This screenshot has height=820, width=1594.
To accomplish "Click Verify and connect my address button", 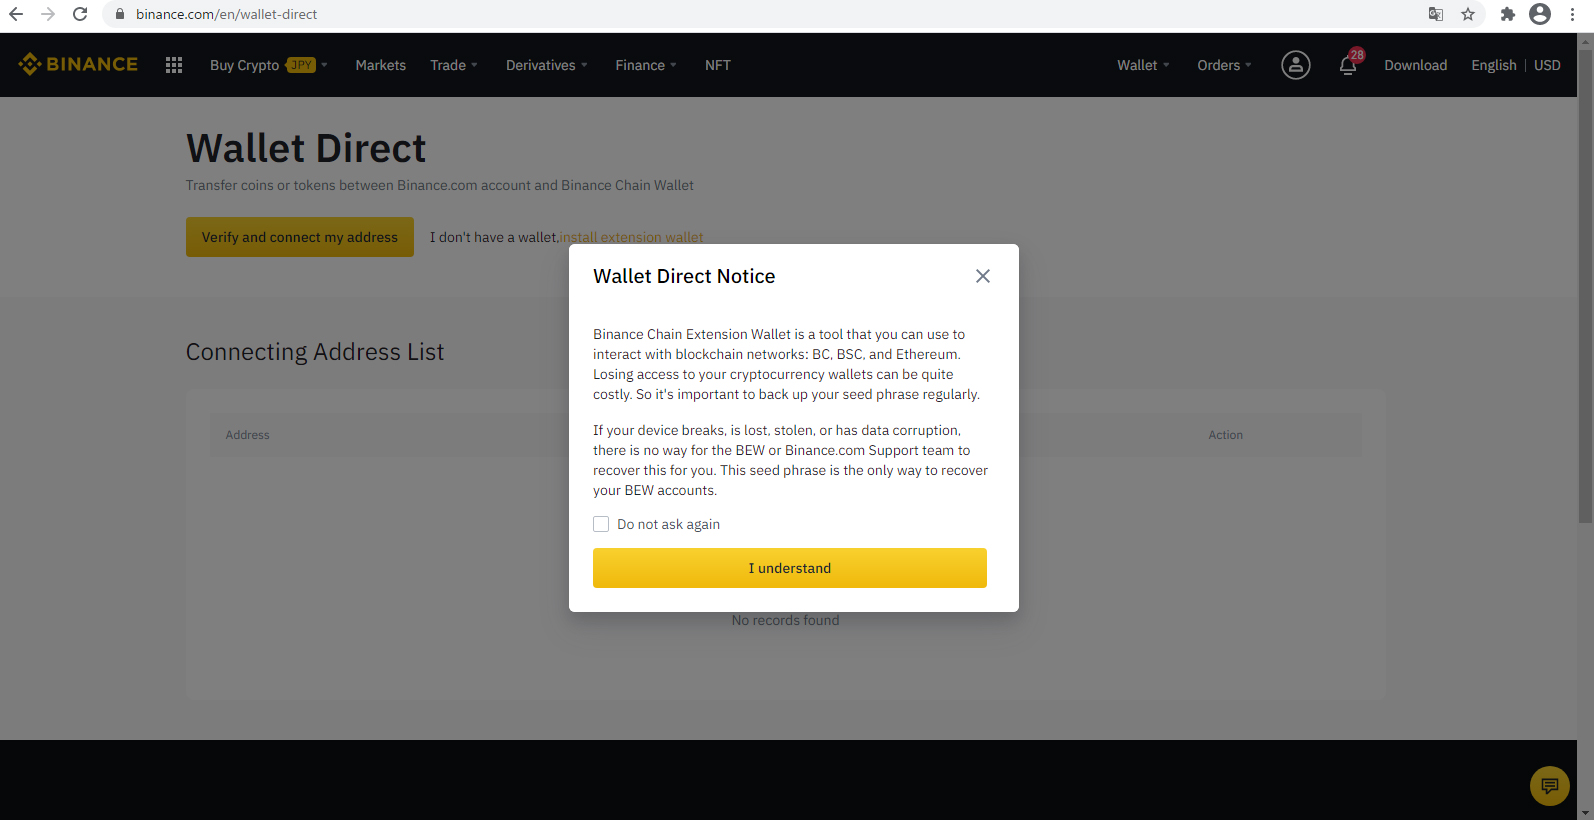I will [x=300, y=237].
